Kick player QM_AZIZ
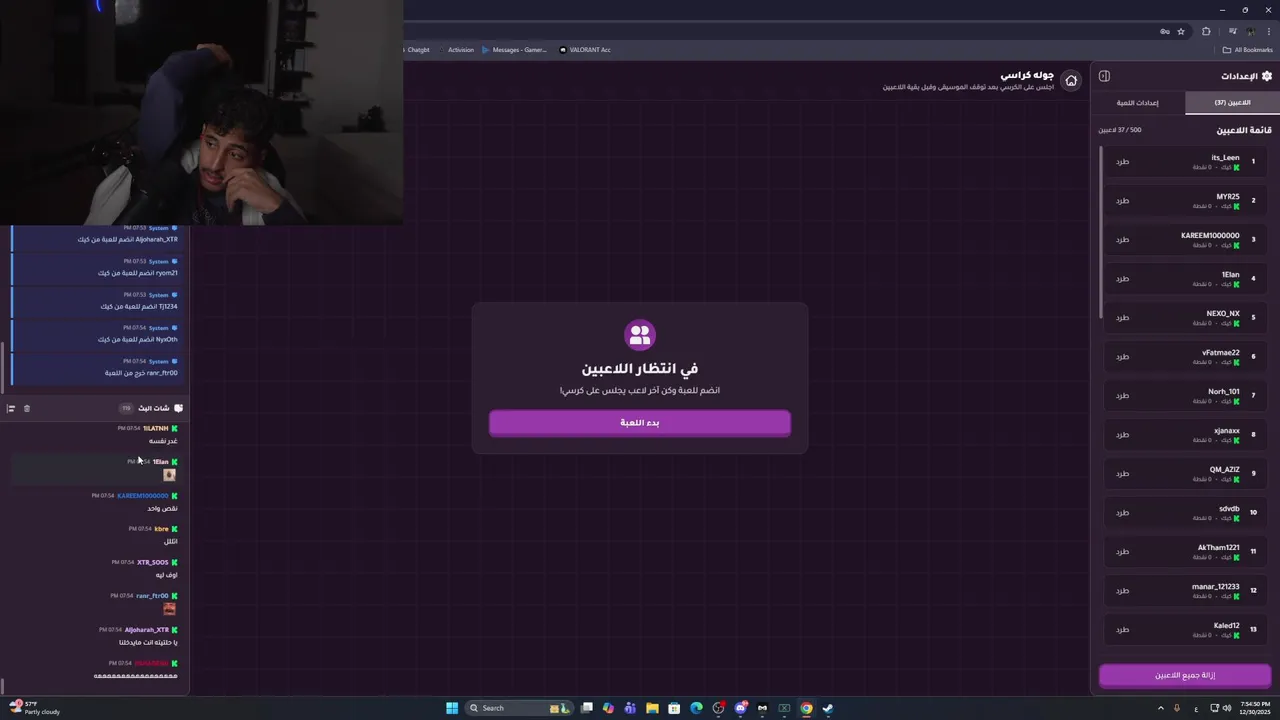1280x720 pixels. (1122, 474)
